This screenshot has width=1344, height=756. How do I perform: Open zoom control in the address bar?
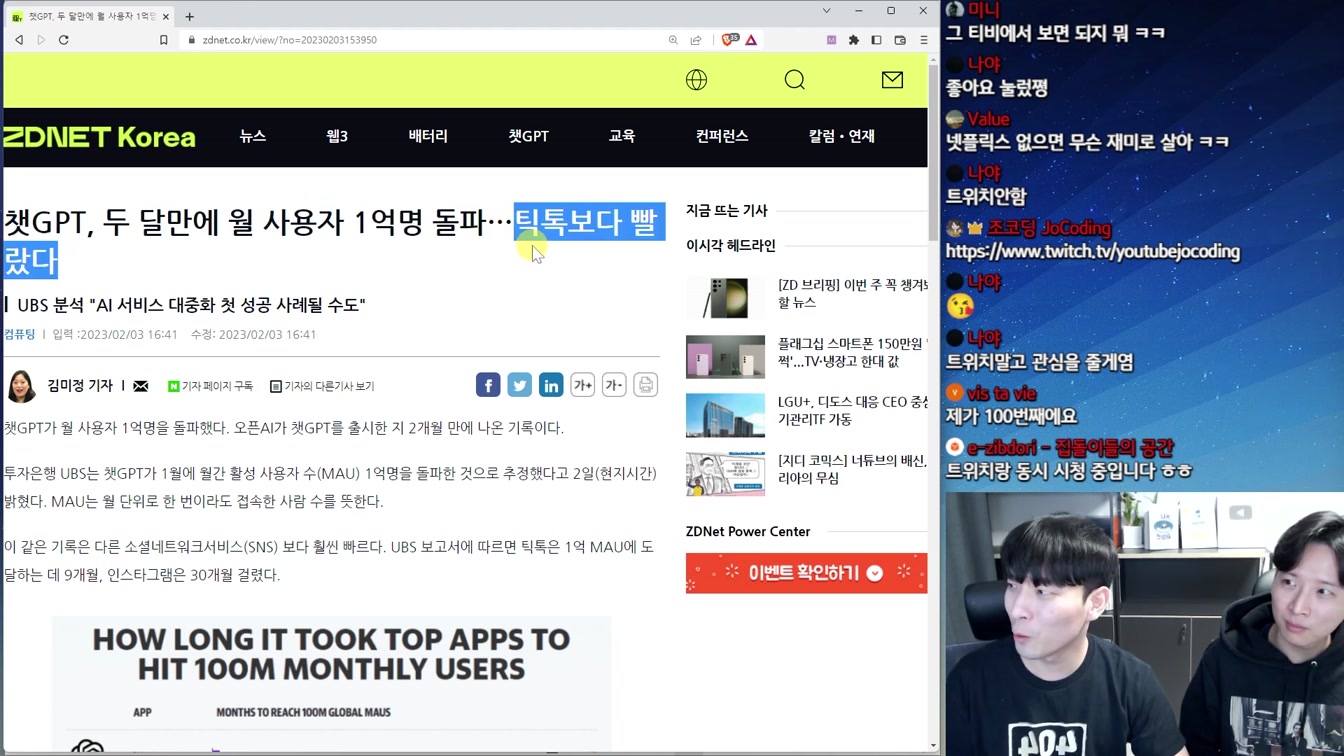tap(673, 40)
